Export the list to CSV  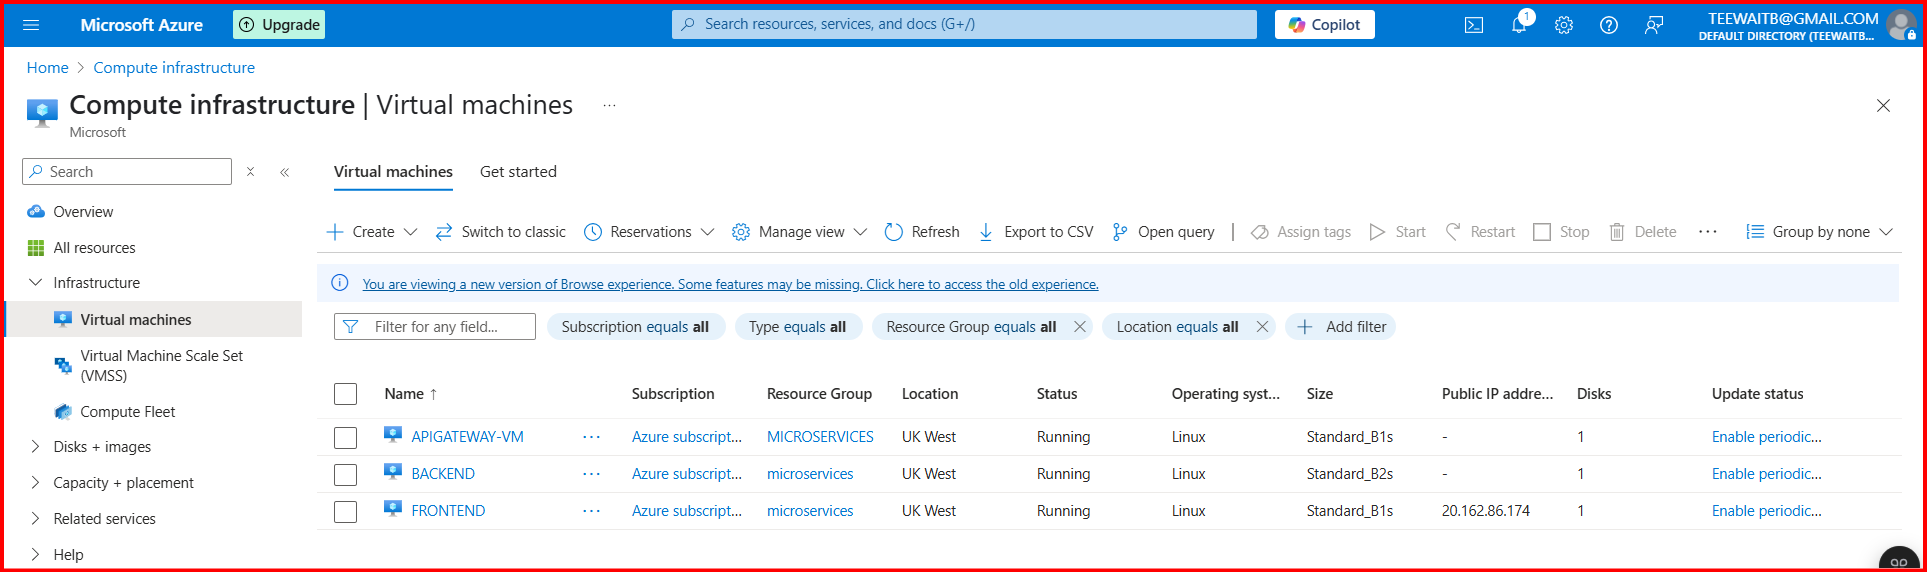(x=1036, y=232)
